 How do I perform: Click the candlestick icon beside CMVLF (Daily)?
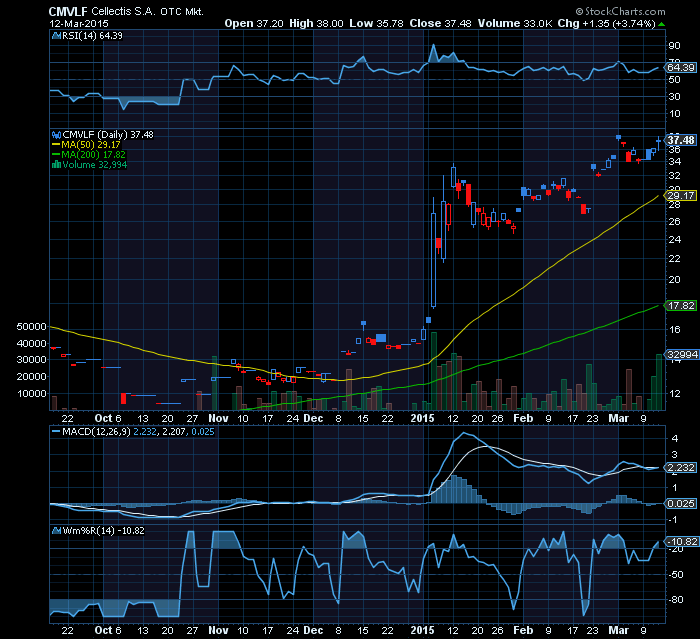tap(56, 134)
